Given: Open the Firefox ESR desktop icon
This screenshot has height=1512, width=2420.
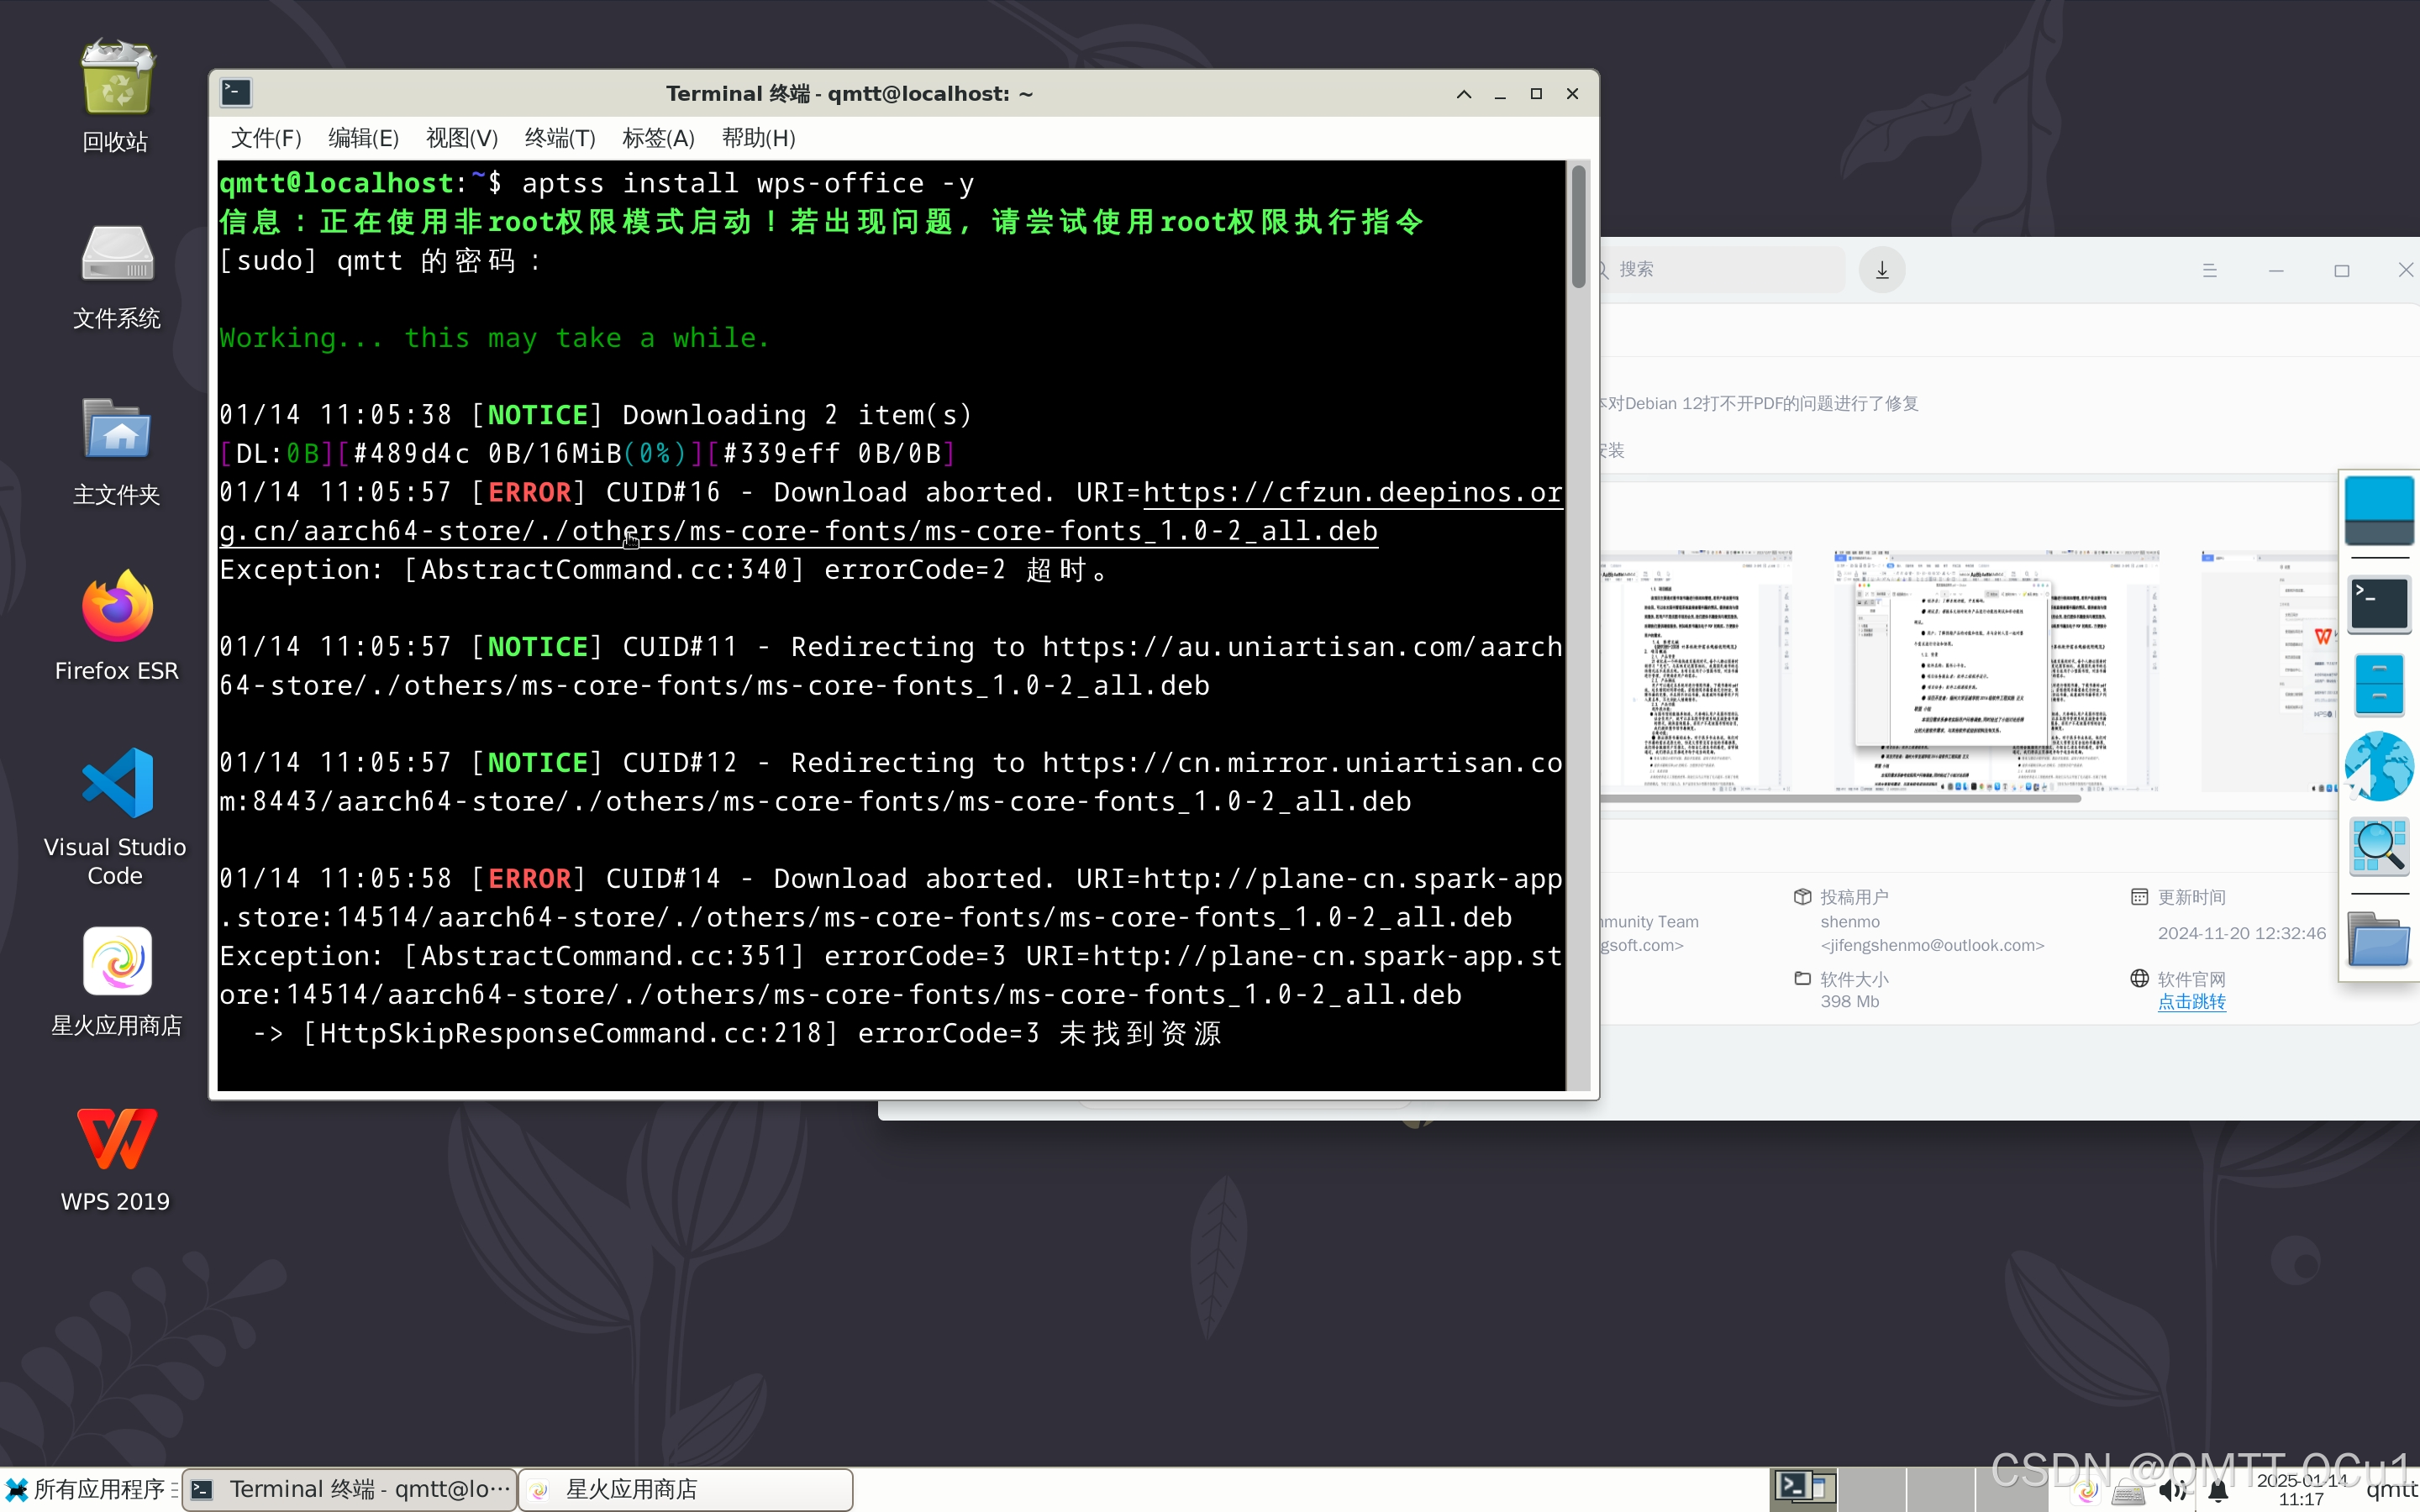Looking at the screenshot, I should tap(117, 608).
